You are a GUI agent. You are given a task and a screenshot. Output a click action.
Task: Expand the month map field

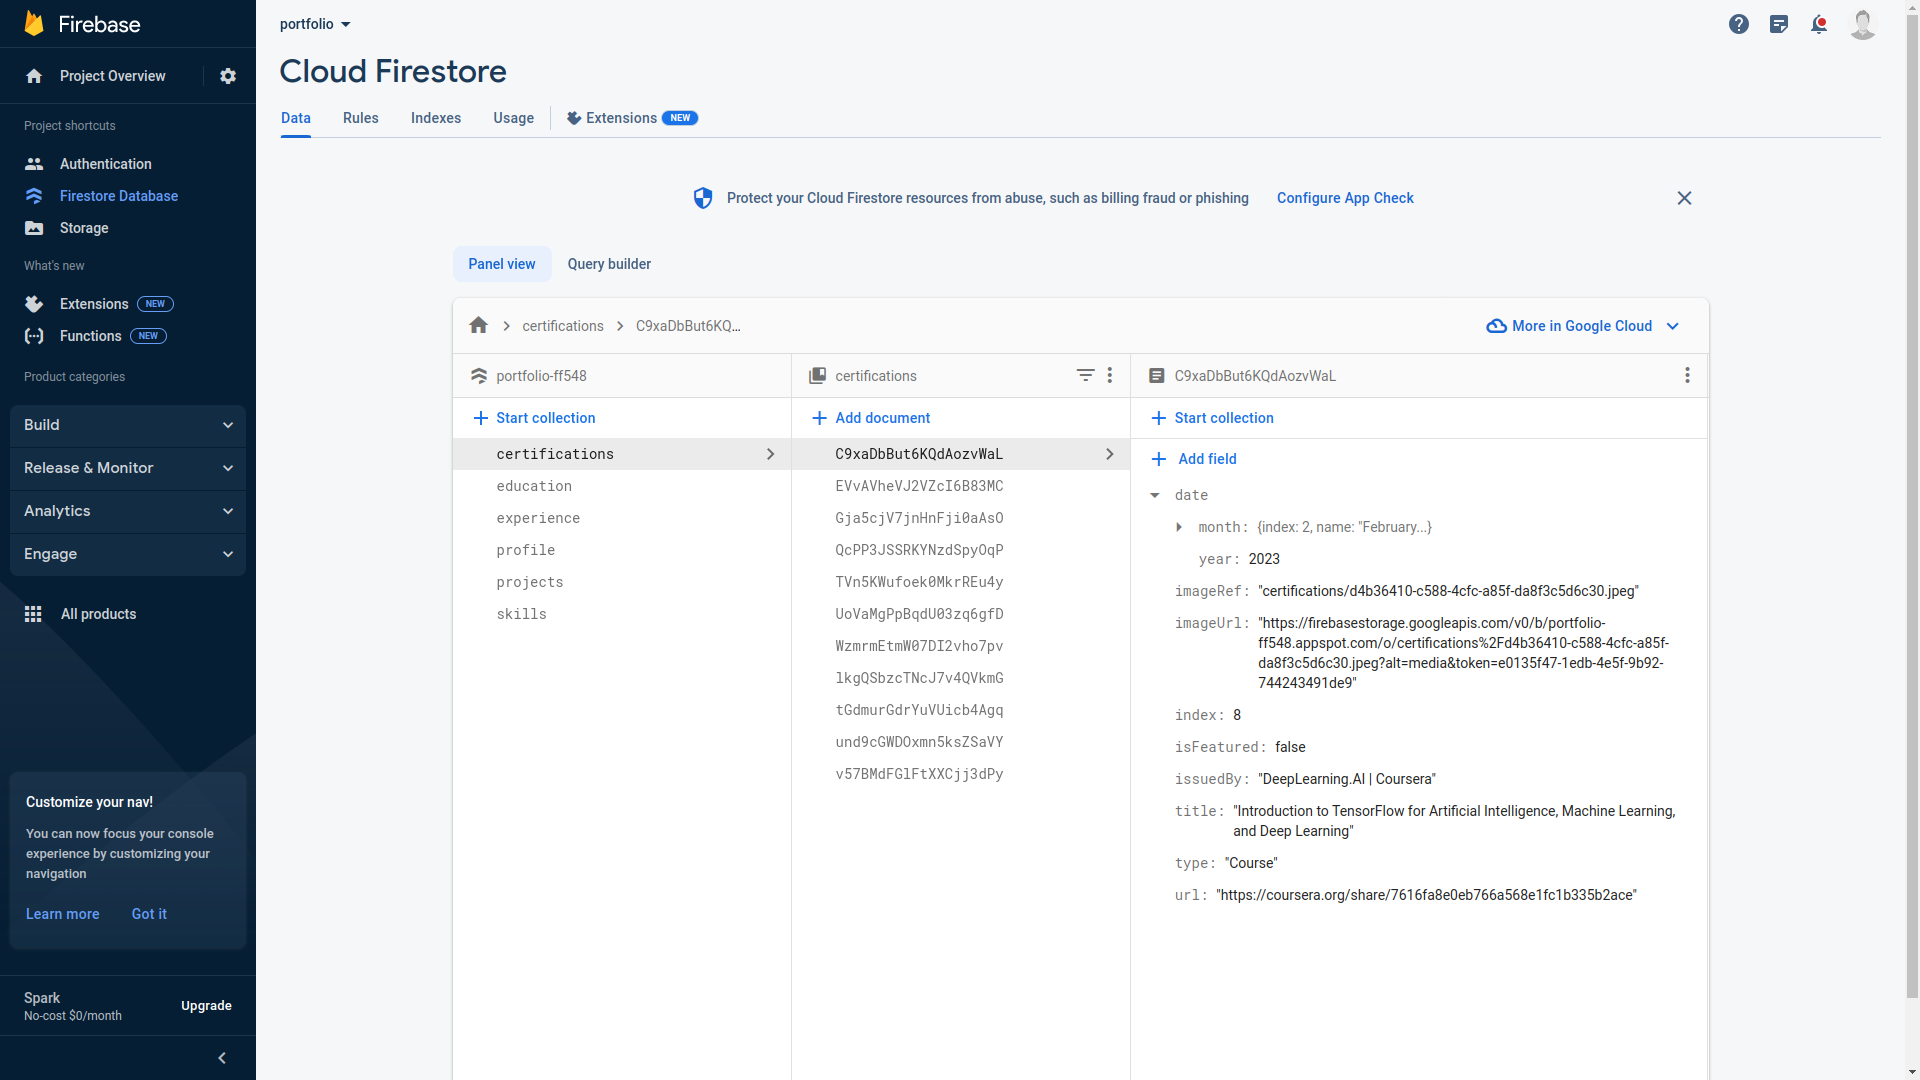pos(1179,527)
